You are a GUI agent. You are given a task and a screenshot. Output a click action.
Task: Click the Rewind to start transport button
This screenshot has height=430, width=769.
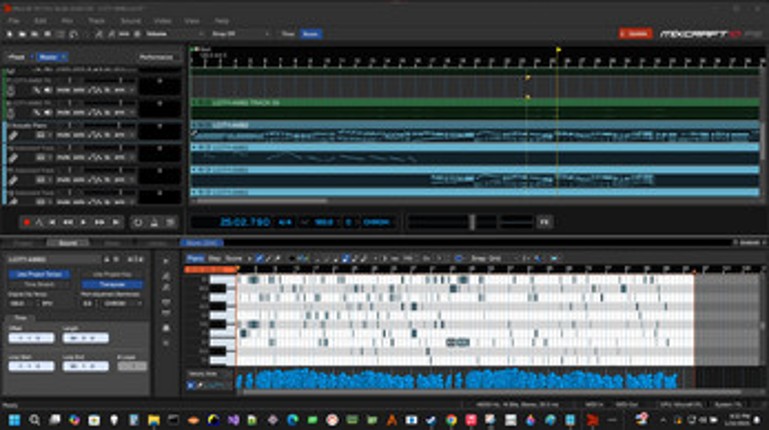[54, 222]
